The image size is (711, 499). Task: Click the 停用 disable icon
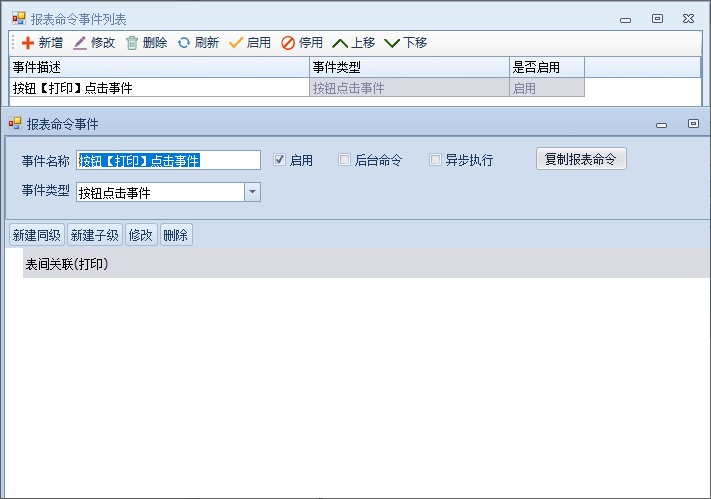point(288,43)
